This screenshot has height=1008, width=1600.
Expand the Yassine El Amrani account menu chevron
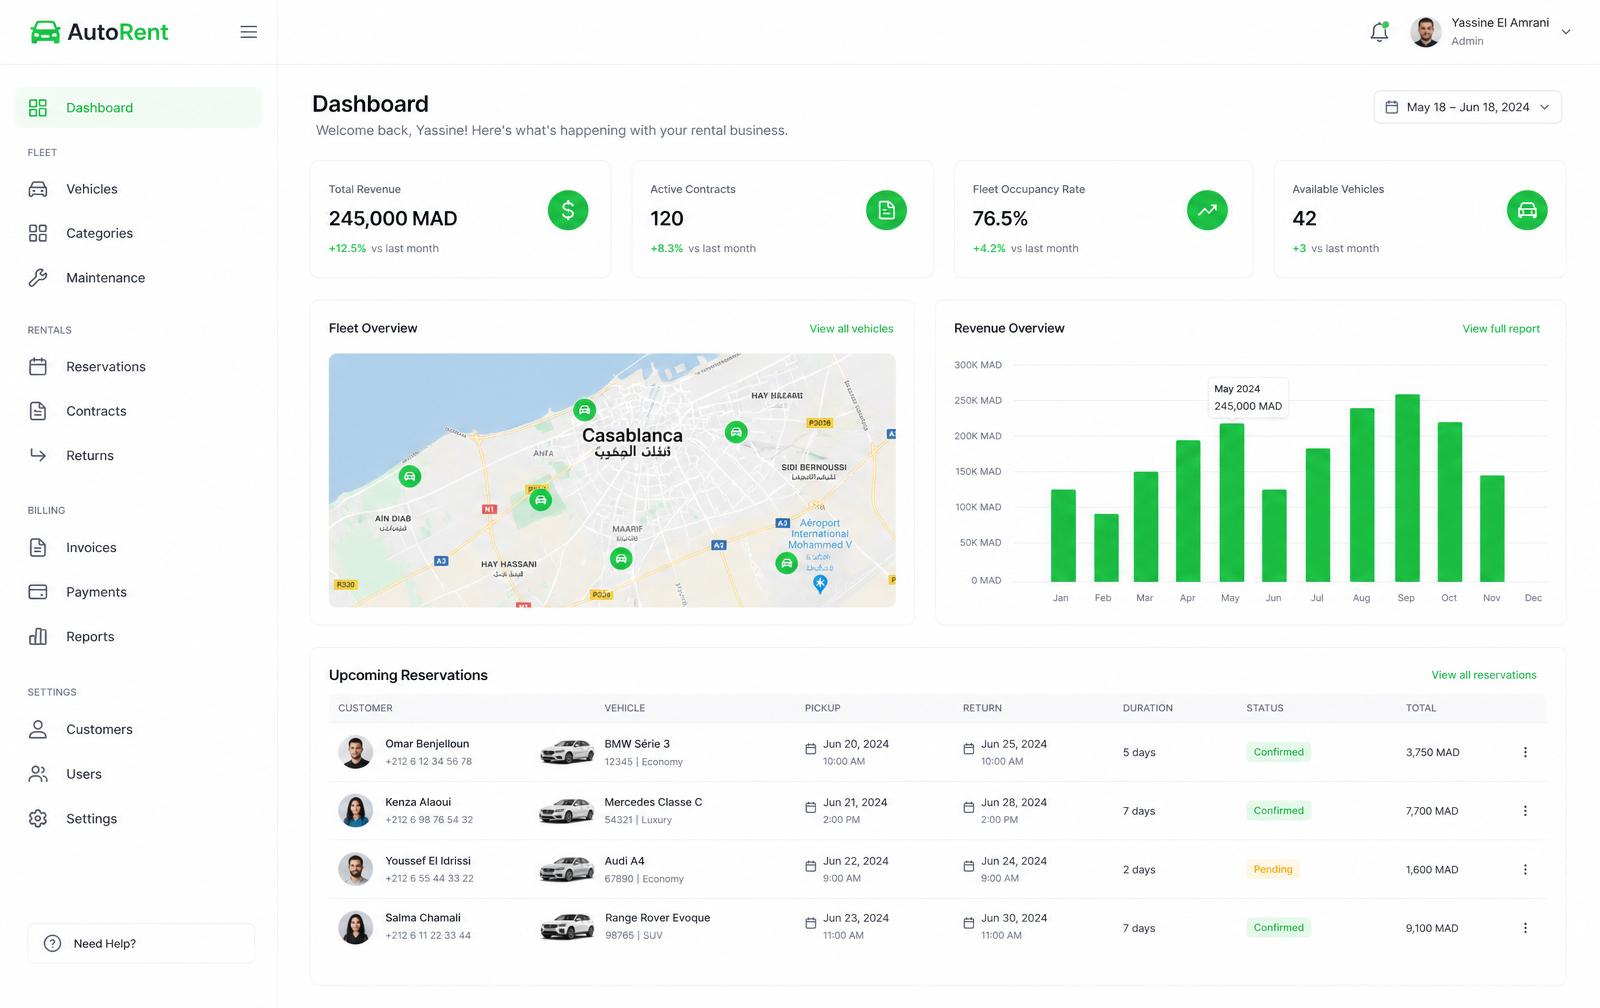1566,32
